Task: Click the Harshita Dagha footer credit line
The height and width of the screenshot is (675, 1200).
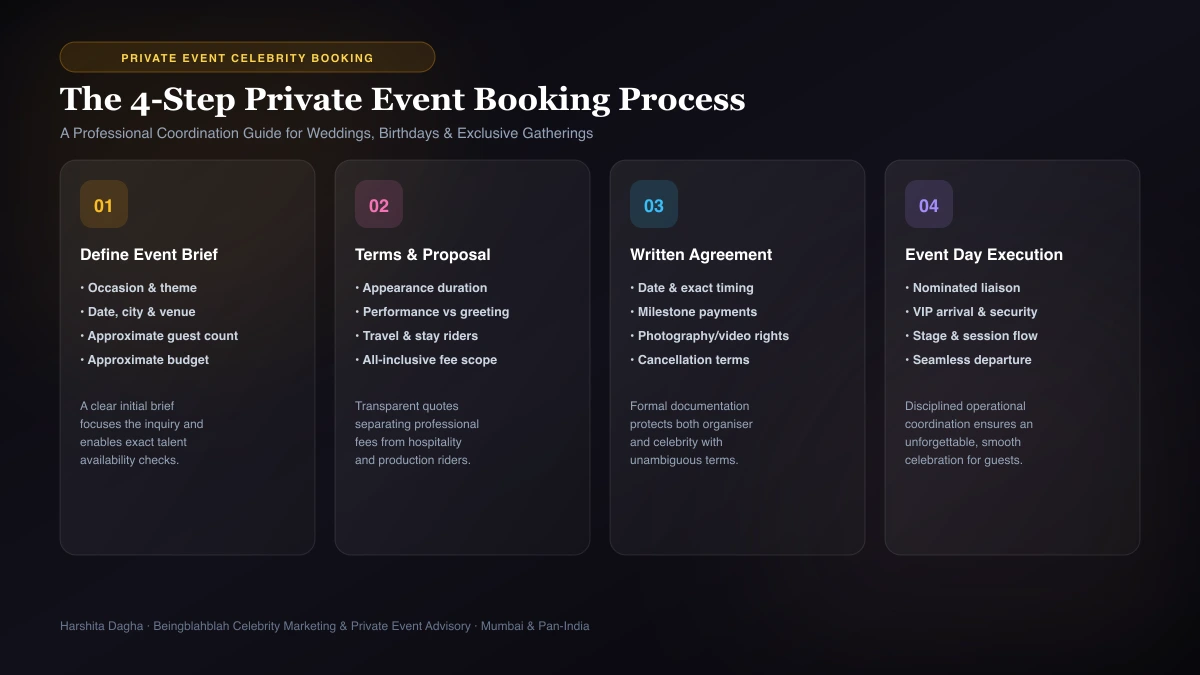Action: click(325, 626)
